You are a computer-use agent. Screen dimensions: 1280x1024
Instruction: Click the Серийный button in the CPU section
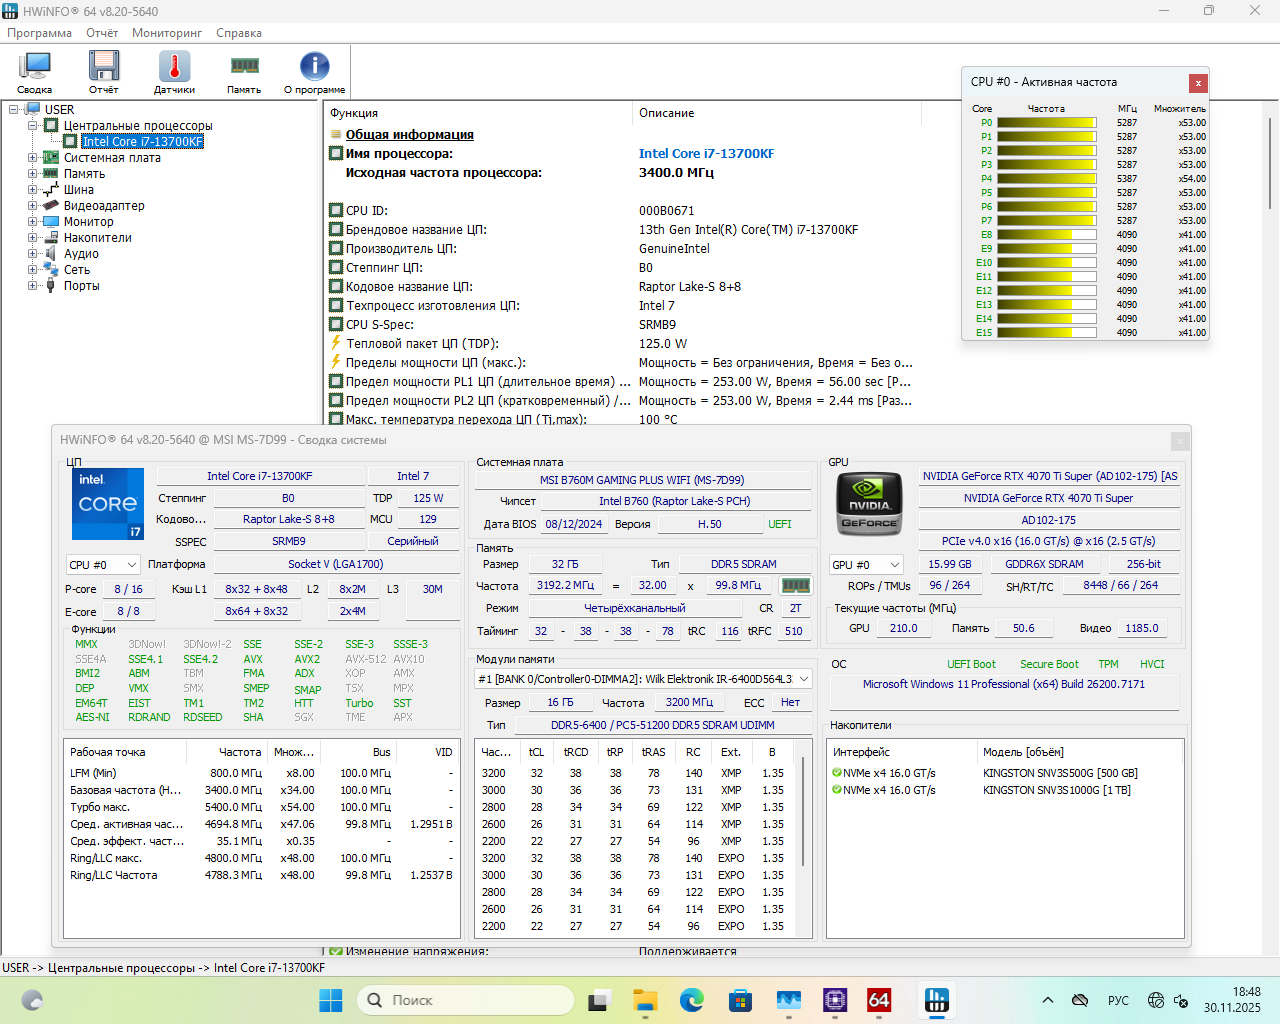(x=413, y=541)
